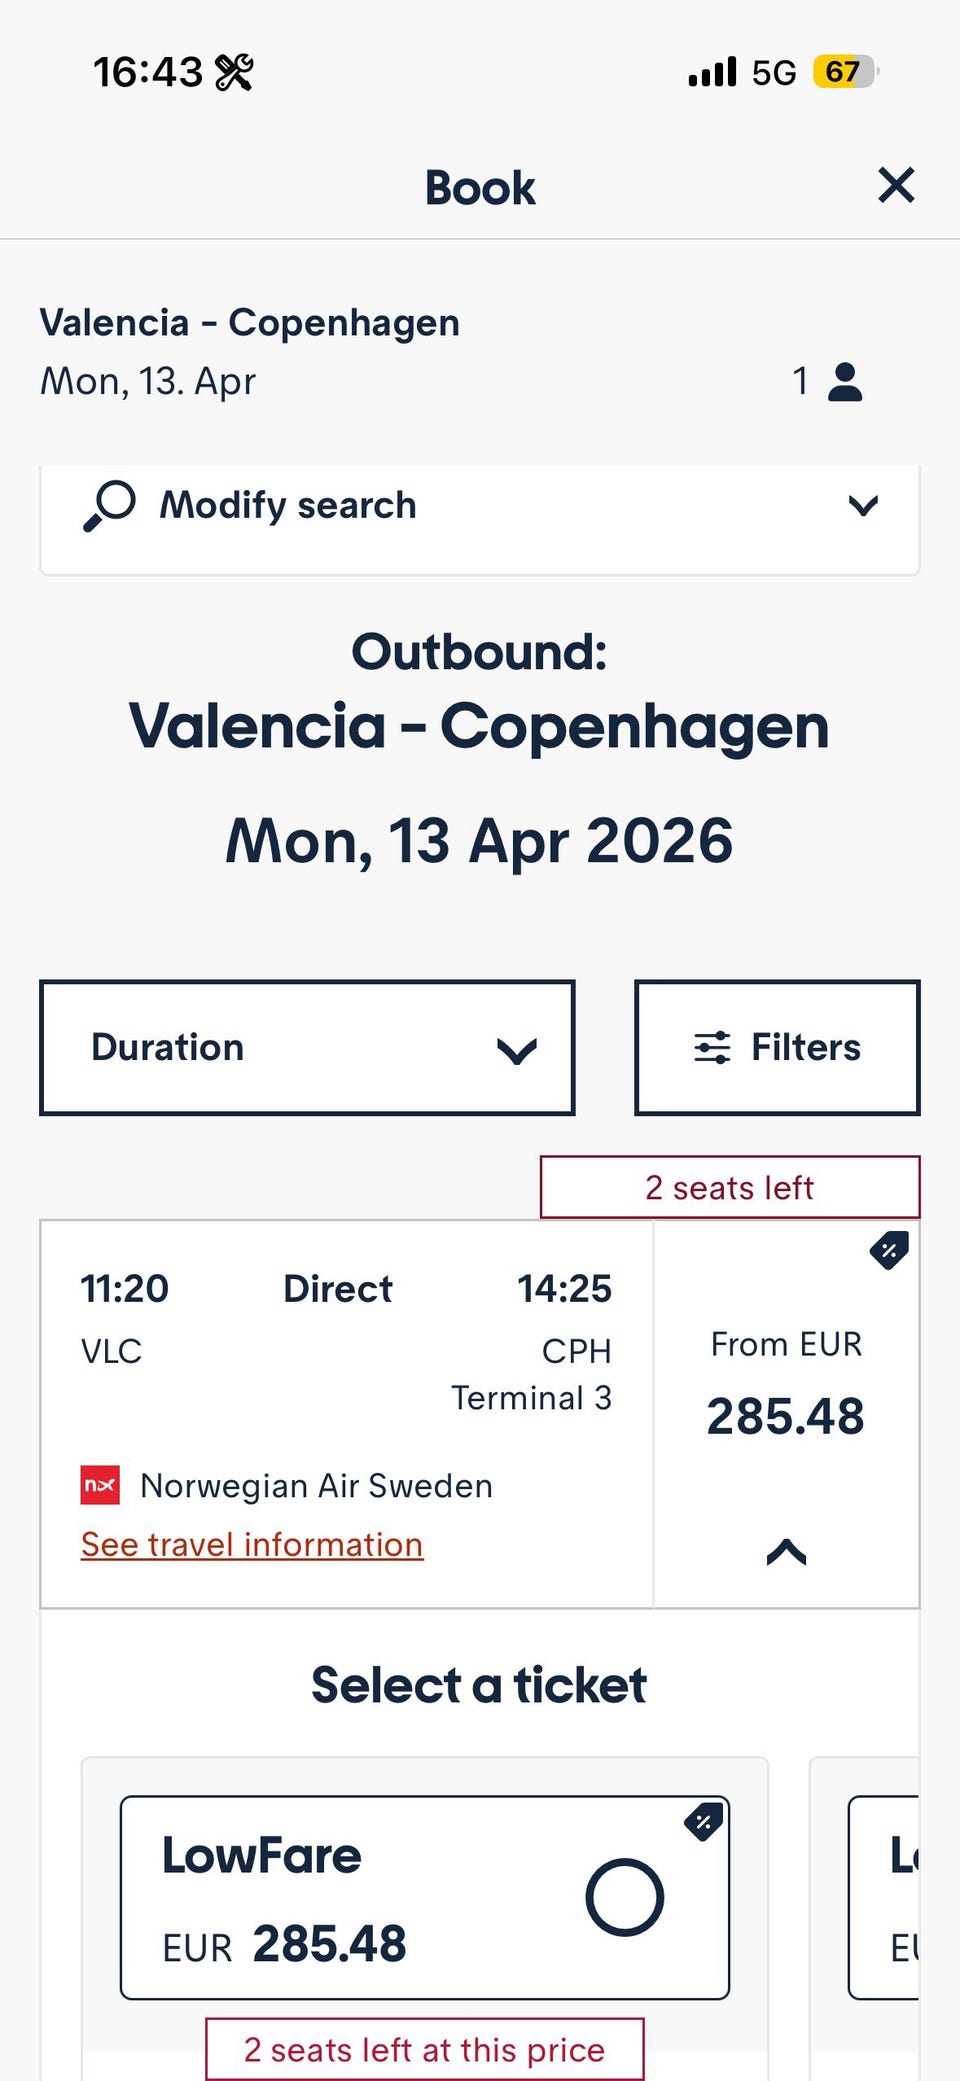Viewport: 960px width, 2081px height.
Task: Tap the cellular signal bars icon
Action: [x=712, y=72]
